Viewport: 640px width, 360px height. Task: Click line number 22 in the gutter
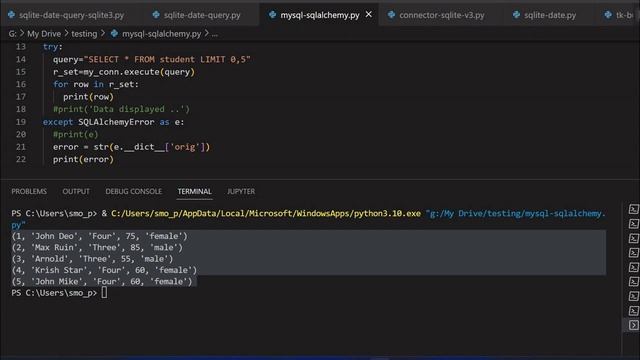(21, 160)
